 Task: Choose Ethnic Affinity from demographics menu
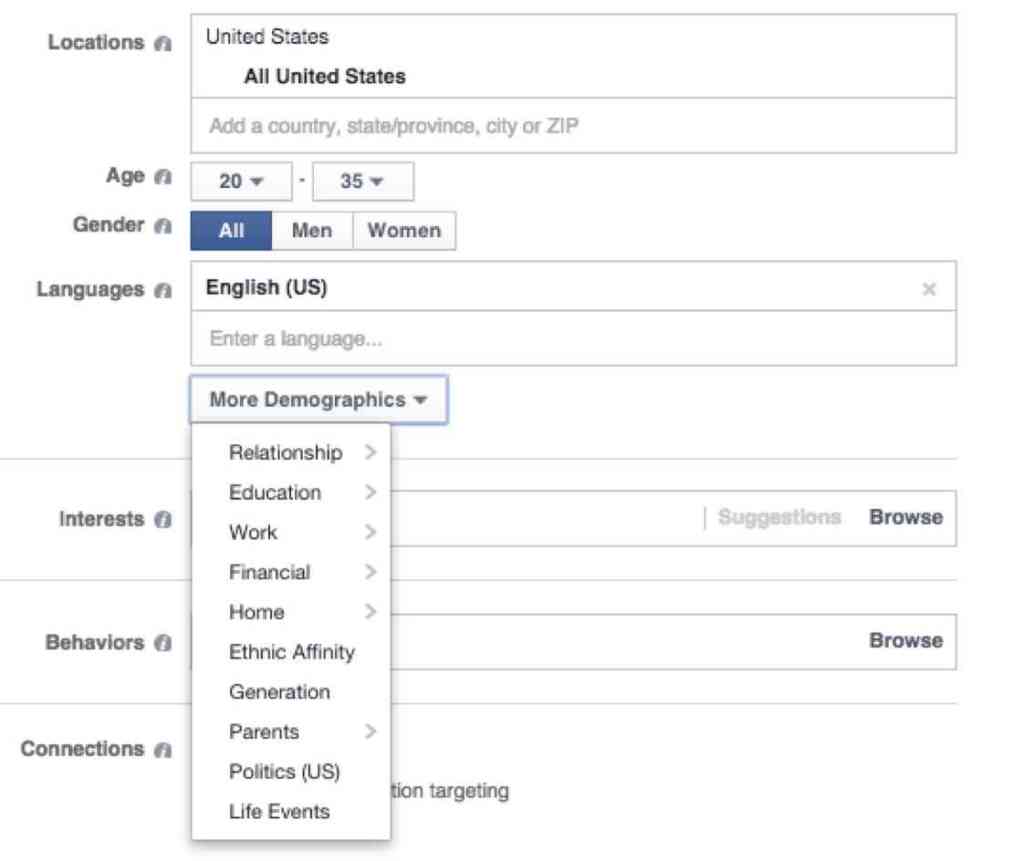[x=291, y=652]
